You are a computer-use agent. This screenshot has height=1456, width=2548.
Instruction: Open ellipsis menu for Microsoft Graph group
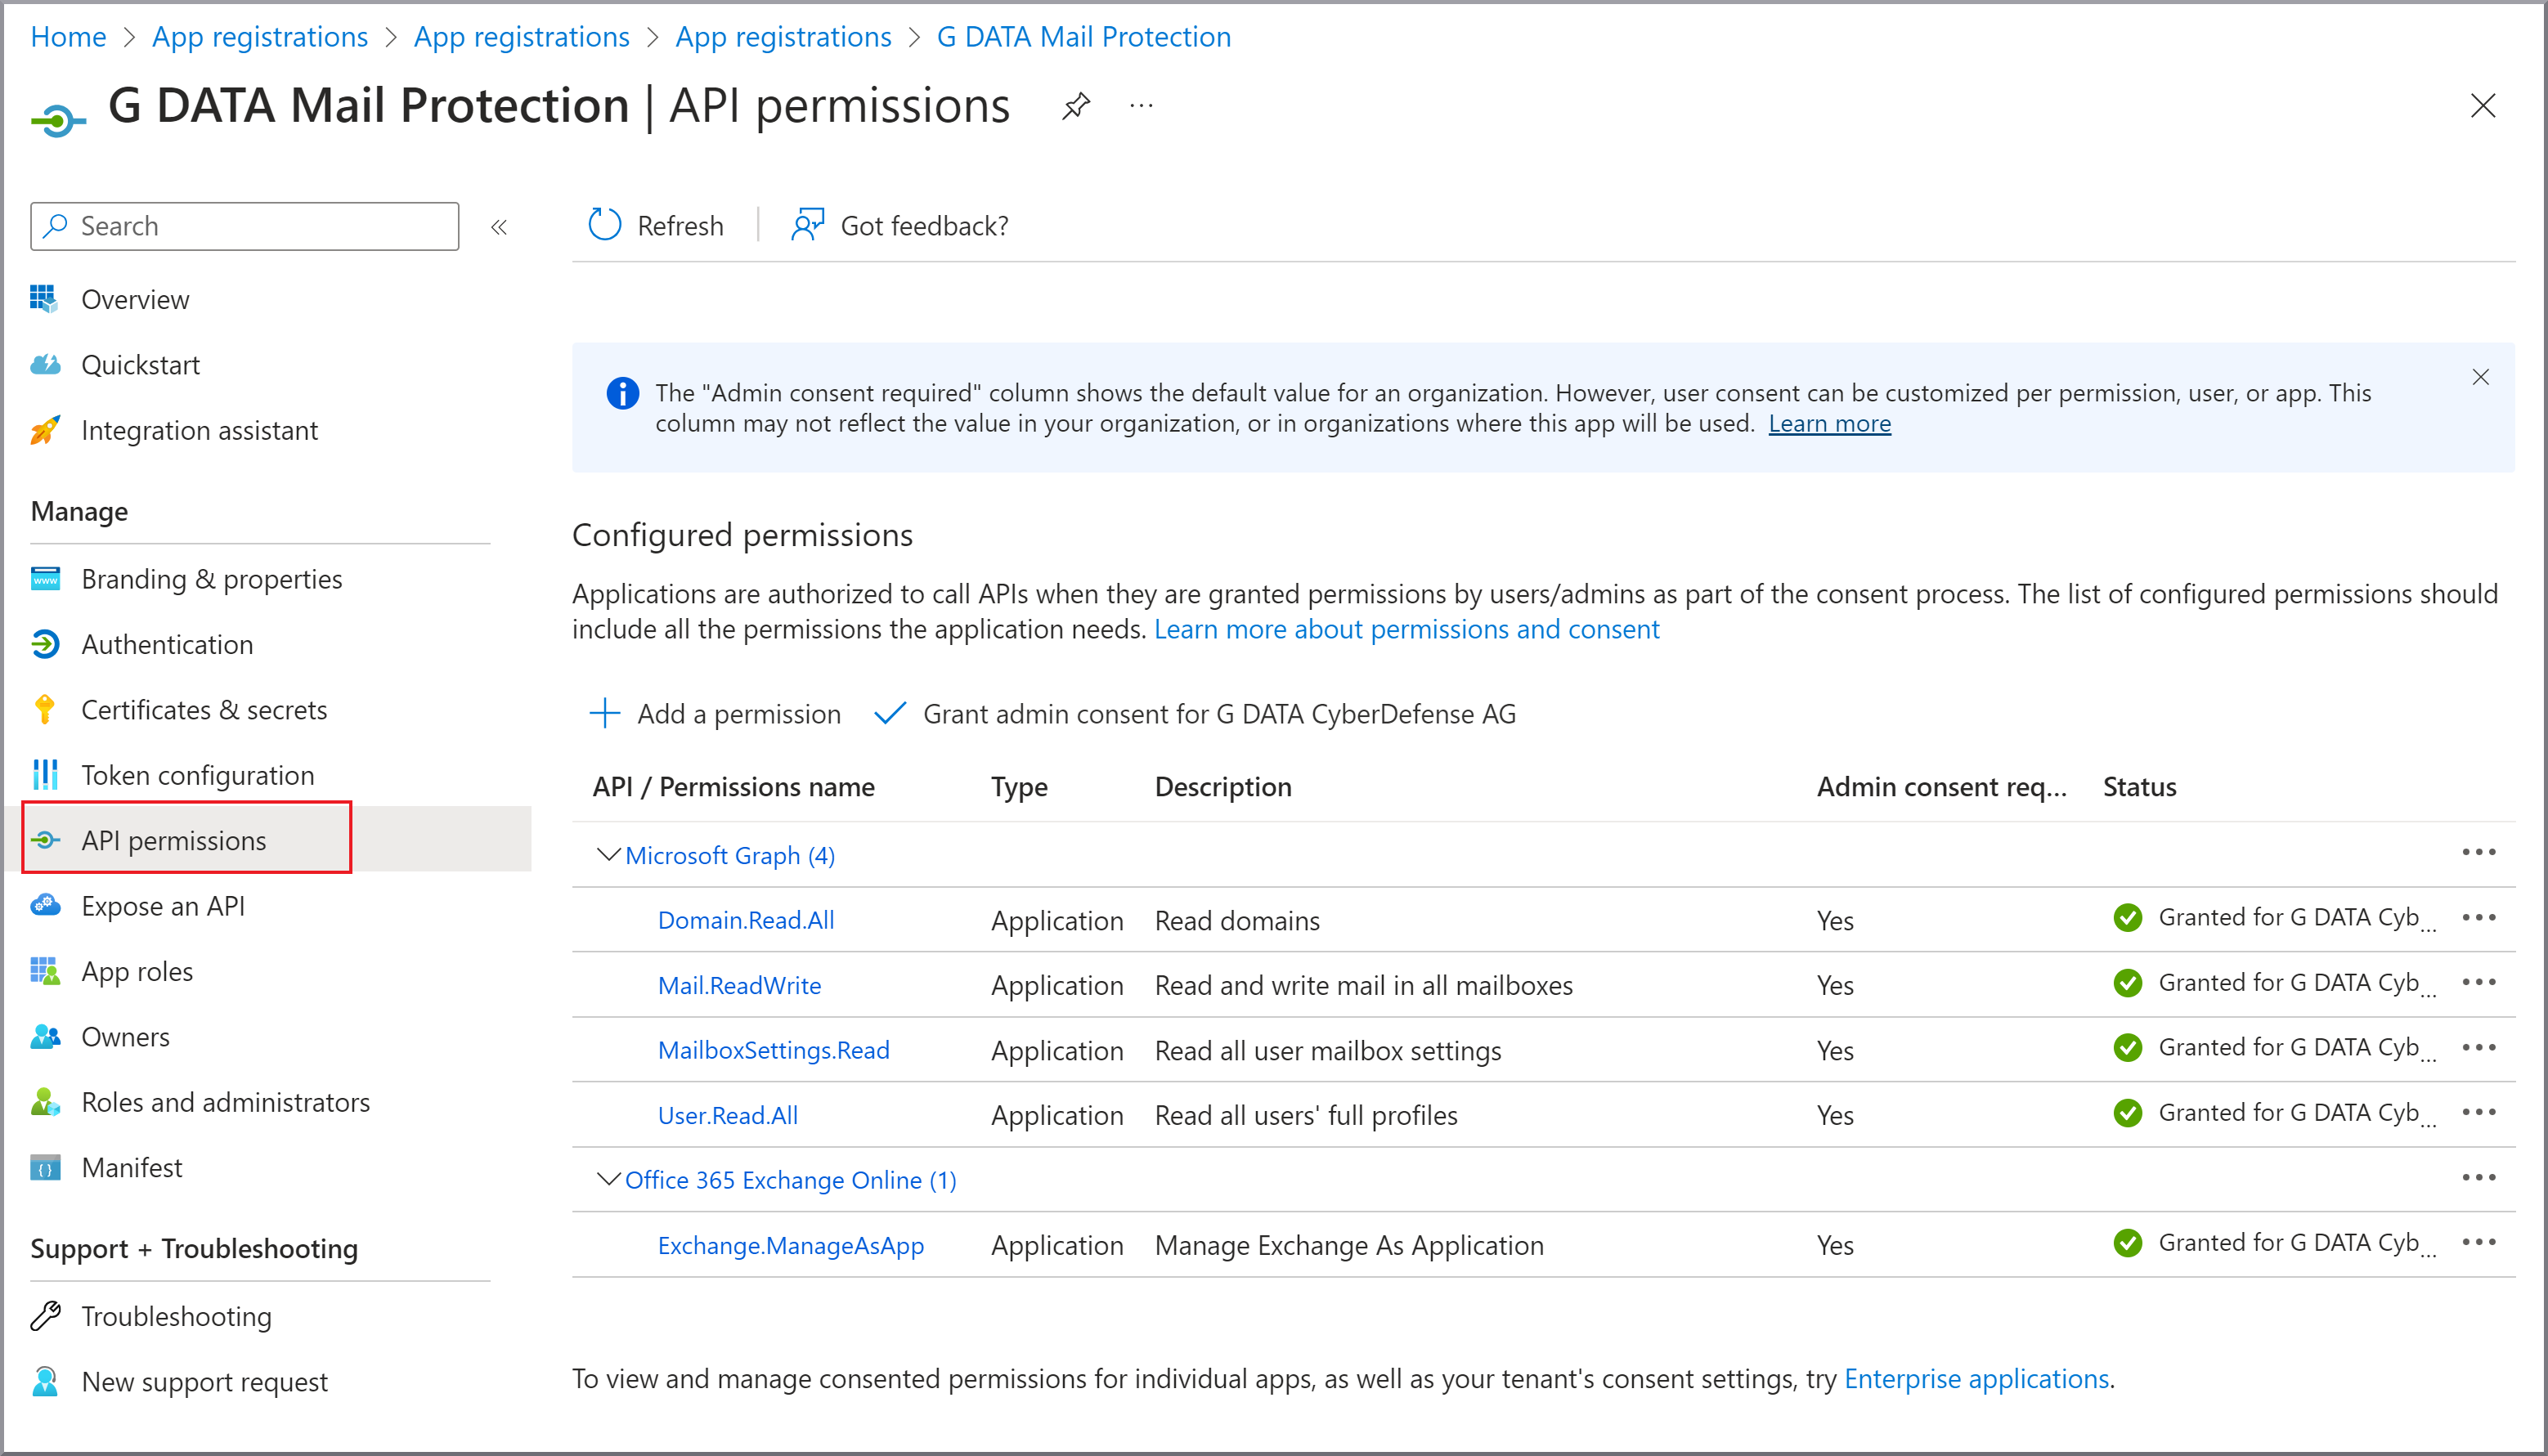[x=2478, y=852]
